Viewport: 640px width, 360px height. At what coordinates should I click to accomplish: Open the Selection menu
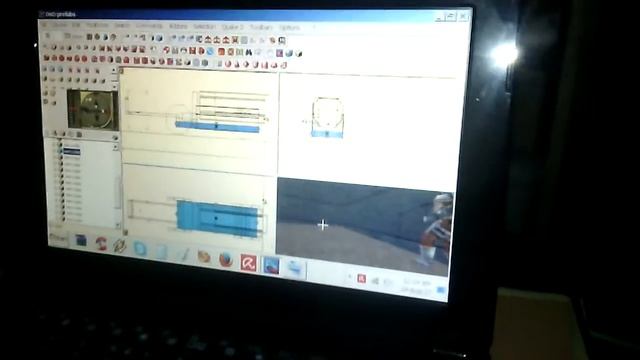coord(204,27)
